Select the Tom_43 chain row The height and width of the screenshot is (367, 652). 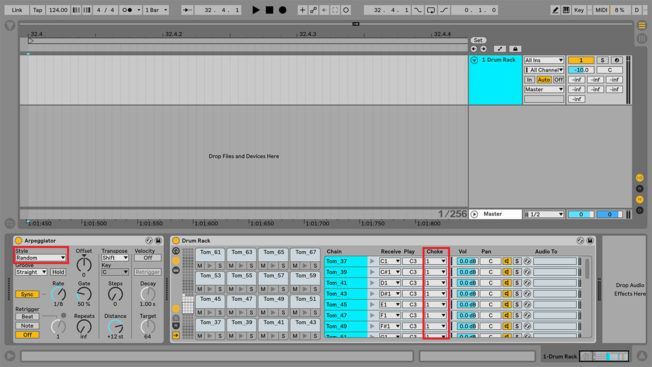[346, 293]
